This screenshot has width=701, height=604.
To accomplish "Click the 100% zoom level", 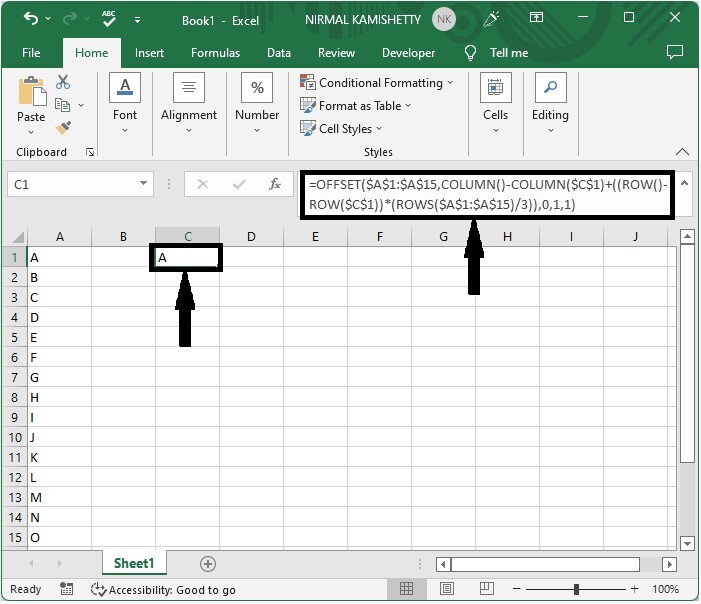I will pos(665,589).
